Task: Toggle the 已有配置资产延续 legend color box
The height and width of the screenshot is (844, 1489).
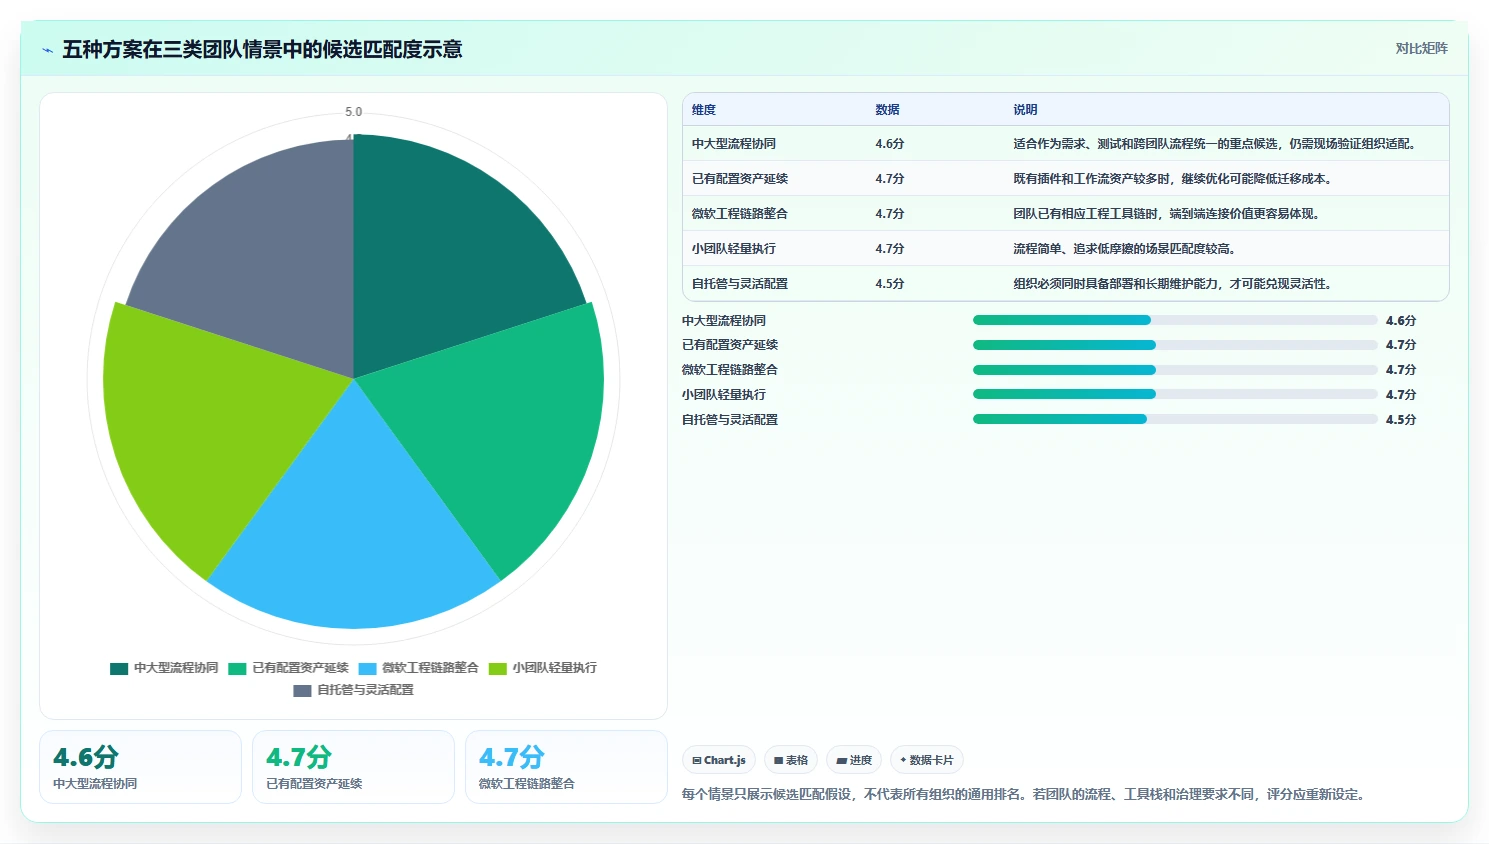Action: click(x=237, y=669)
